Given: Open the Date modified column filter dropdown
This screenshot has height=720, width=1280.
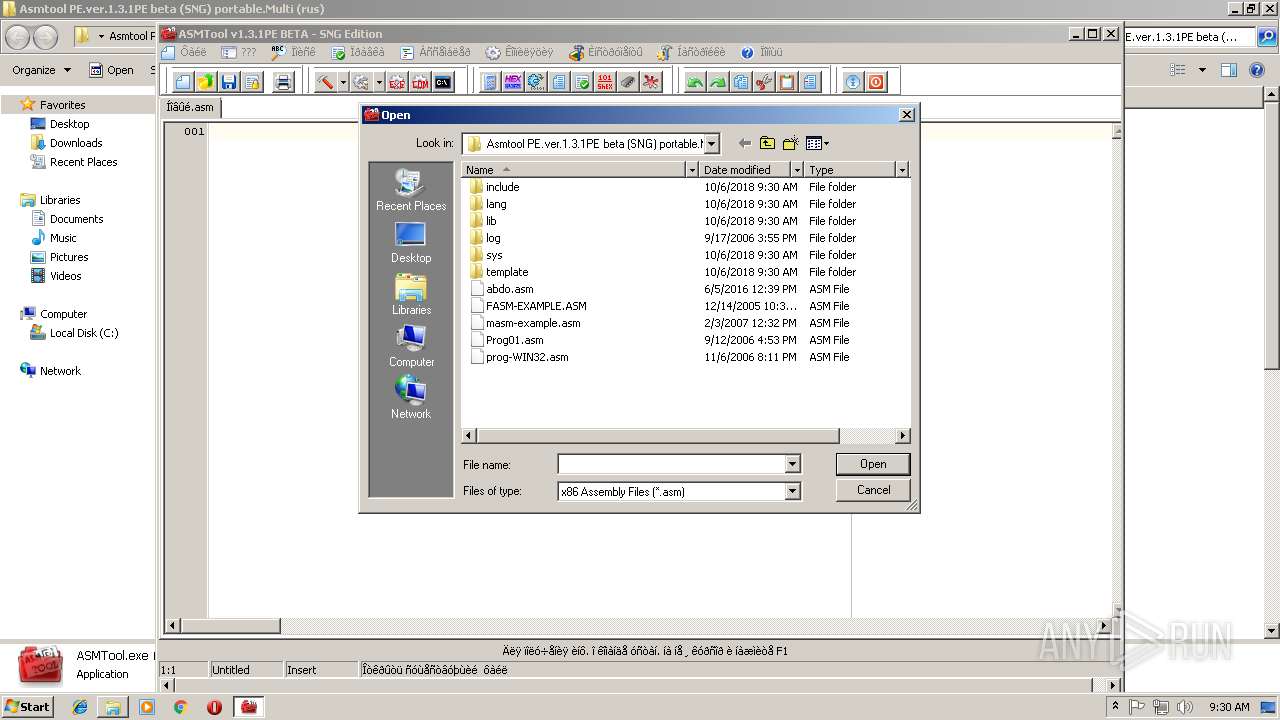Looking at the screenshot, I should pyautogui.click(x=797, y=170).
